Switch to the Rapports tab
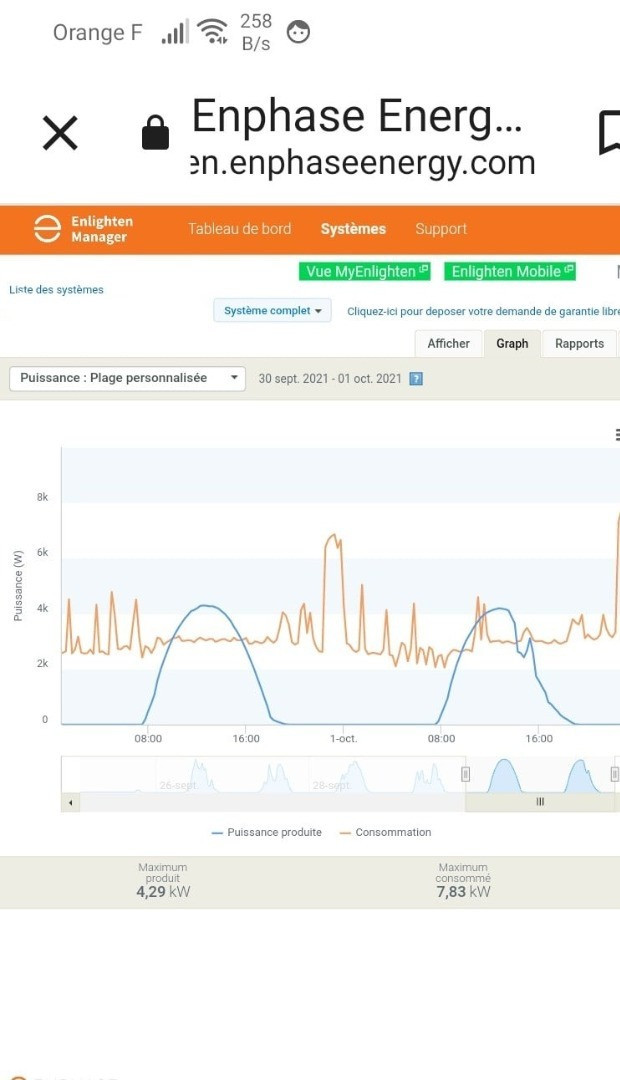The width and height of the screenshot is (620, 1080). (579, 343)
